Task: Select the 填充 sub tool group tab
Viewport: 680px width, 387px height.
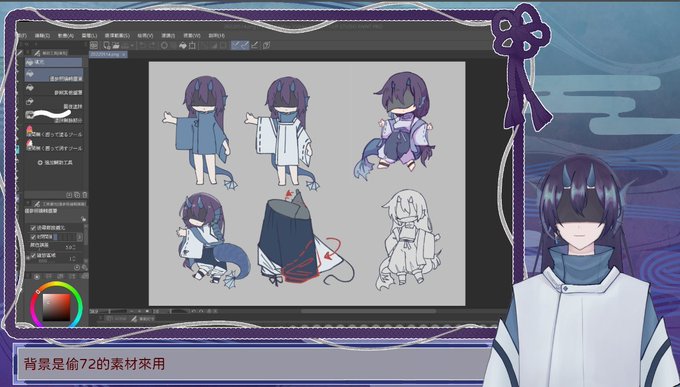Action: tap(53, 62)
